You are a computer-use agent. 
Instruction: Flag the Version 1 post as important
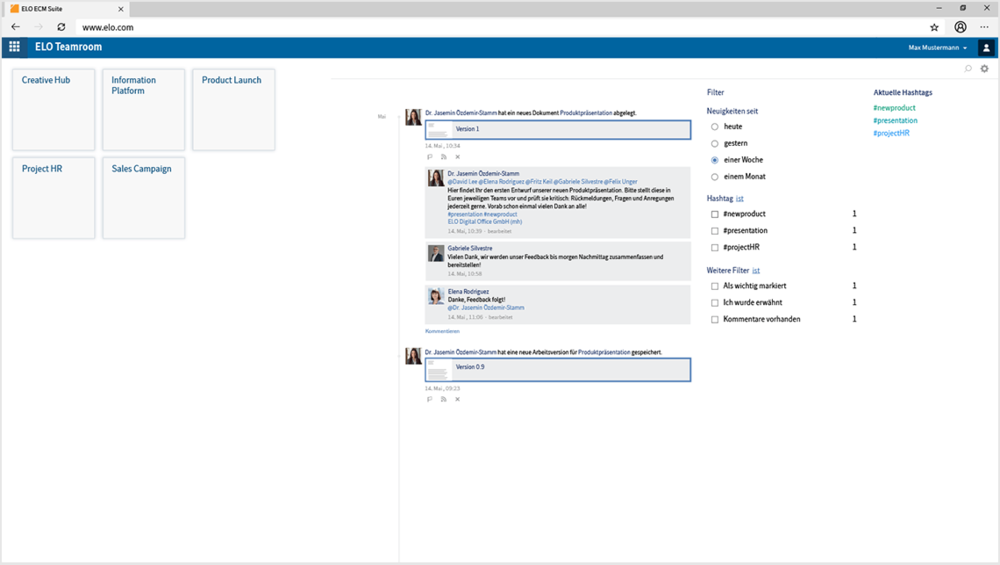[x=430, y=157]
